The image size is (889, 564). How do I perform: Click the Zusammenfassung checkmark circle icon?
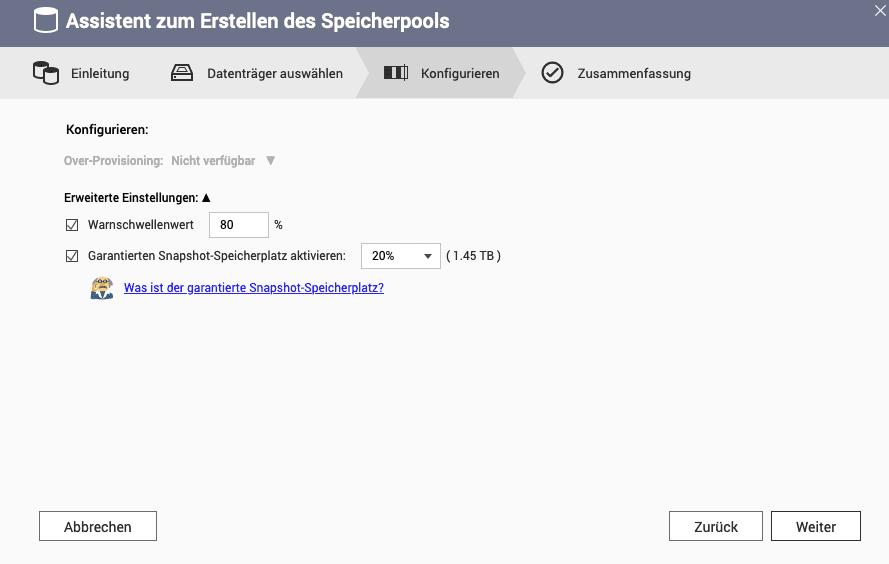tap(552, 73)
